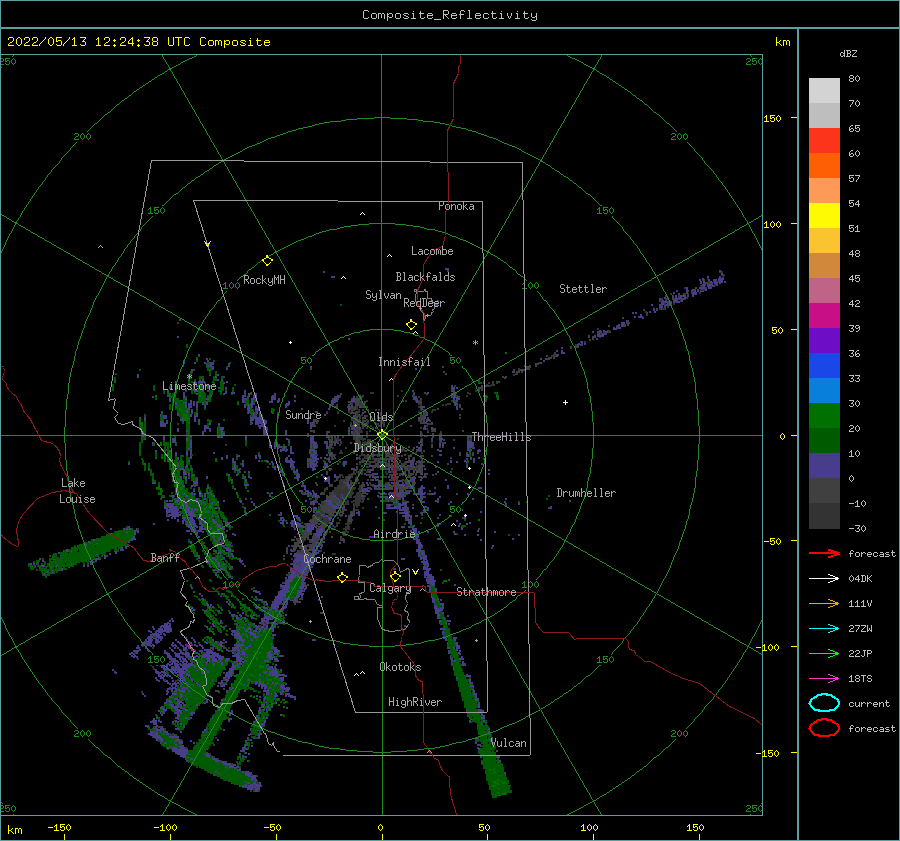Click the yellow diamond marker west of Calgary

click(x=343, y=577)
